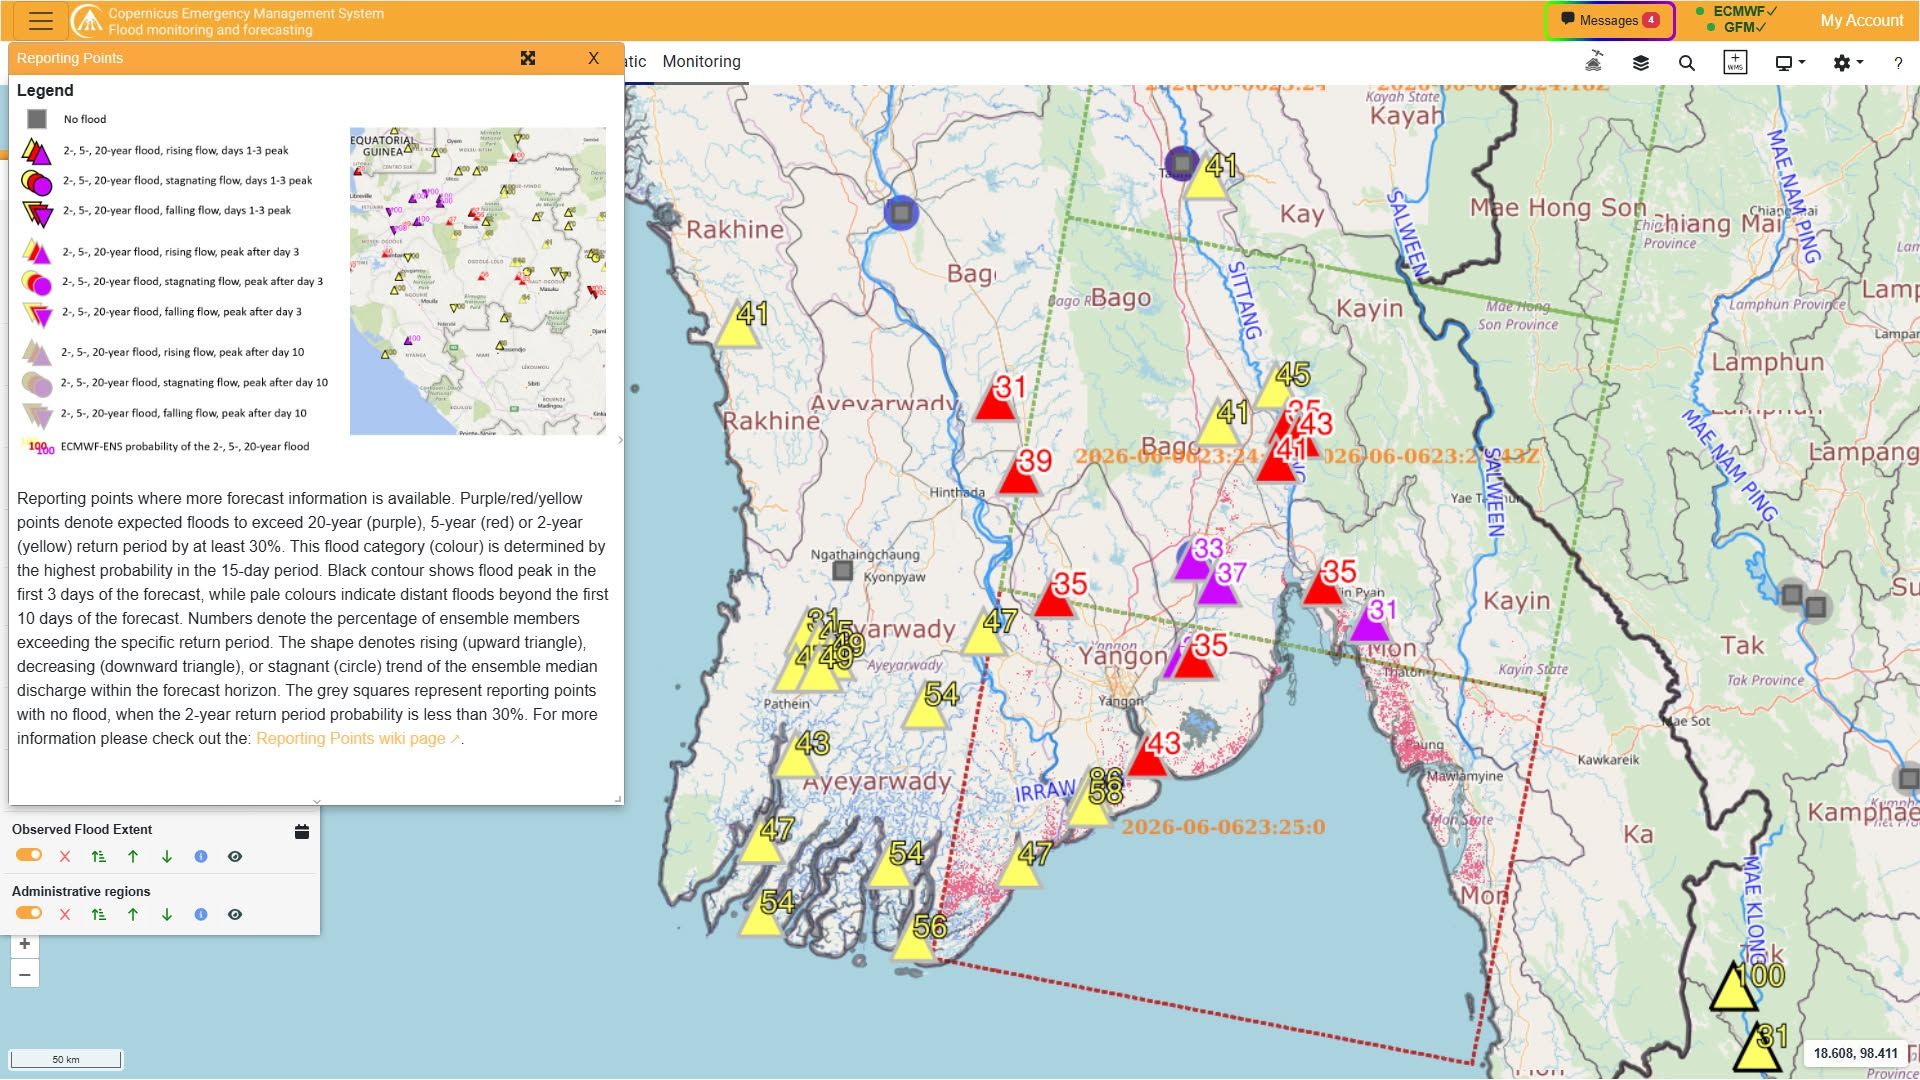Click the legend example map thumbnail
Screen dimensions: 1920x1080
[x=477, y=281]
